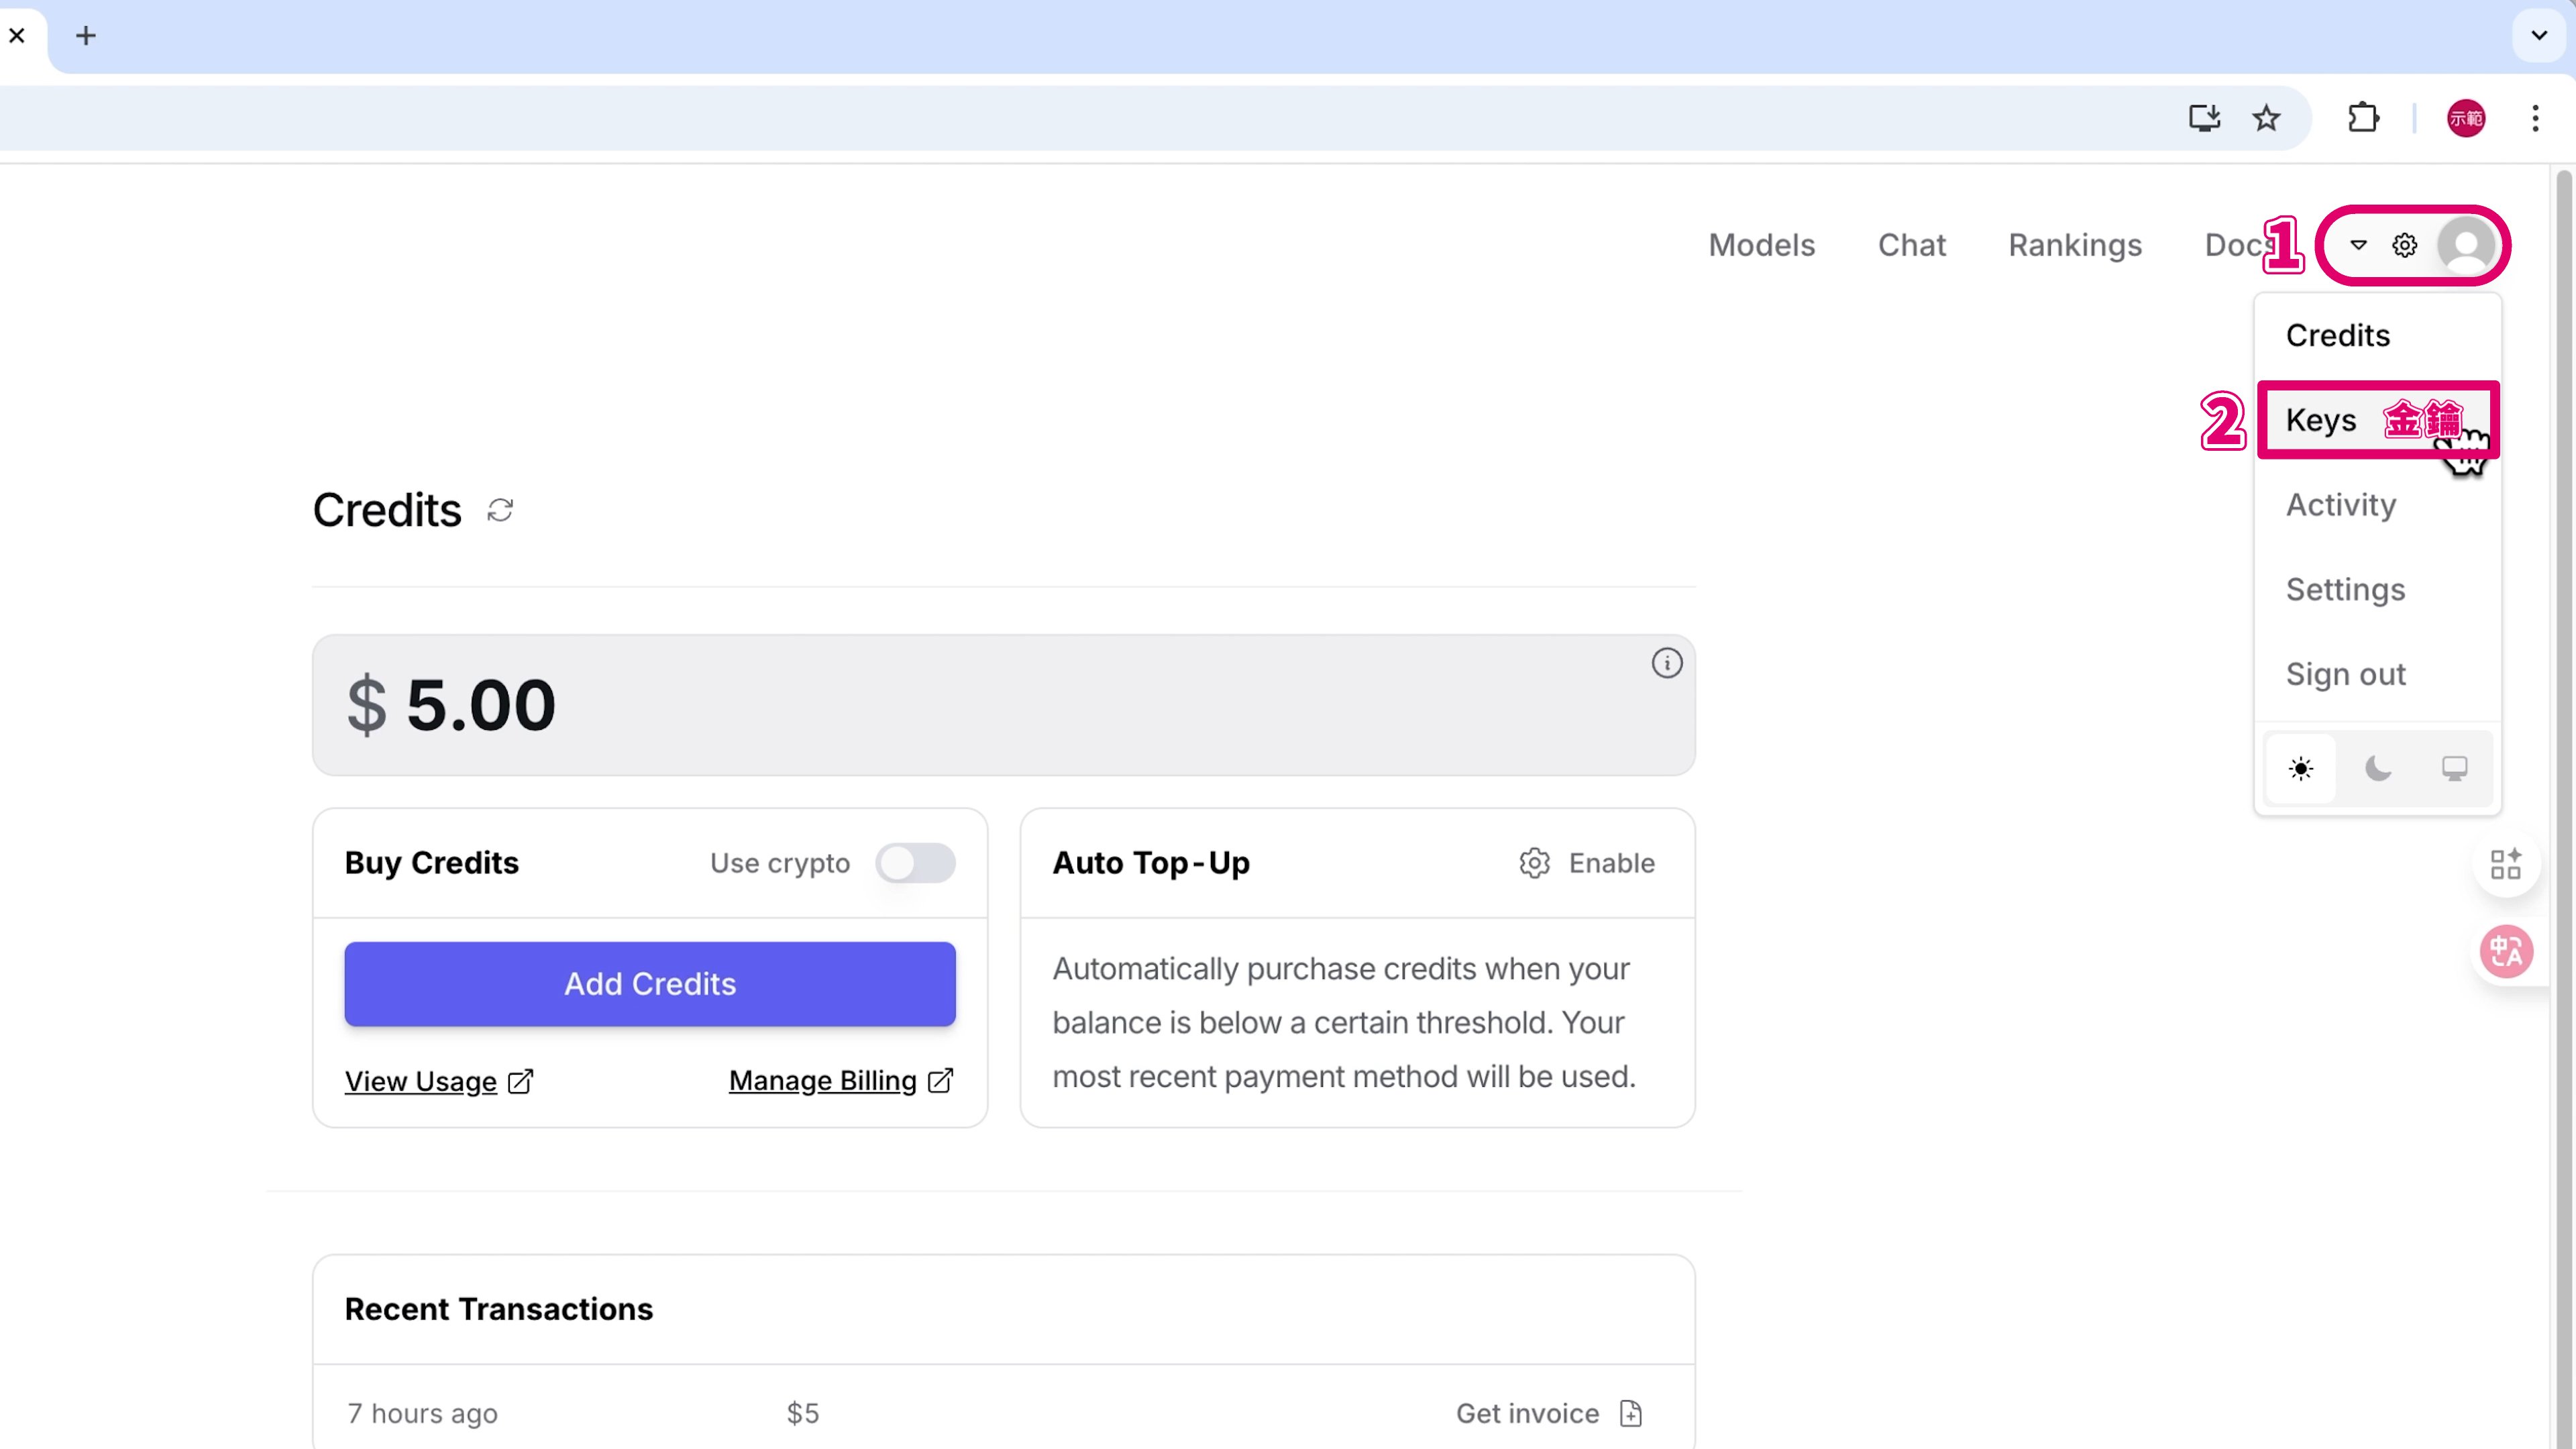Click the external-link icon beside Manage Billing
Screen dimensions: 2576x1449
coord(941,1081)
